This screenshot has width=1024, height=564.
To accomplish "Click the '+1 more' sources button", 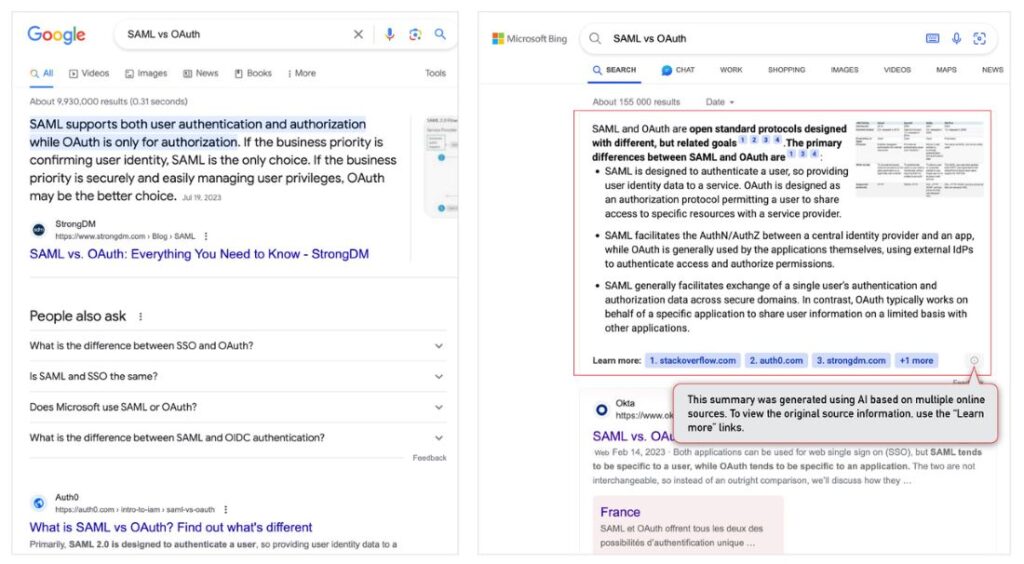I will (915, 360).
